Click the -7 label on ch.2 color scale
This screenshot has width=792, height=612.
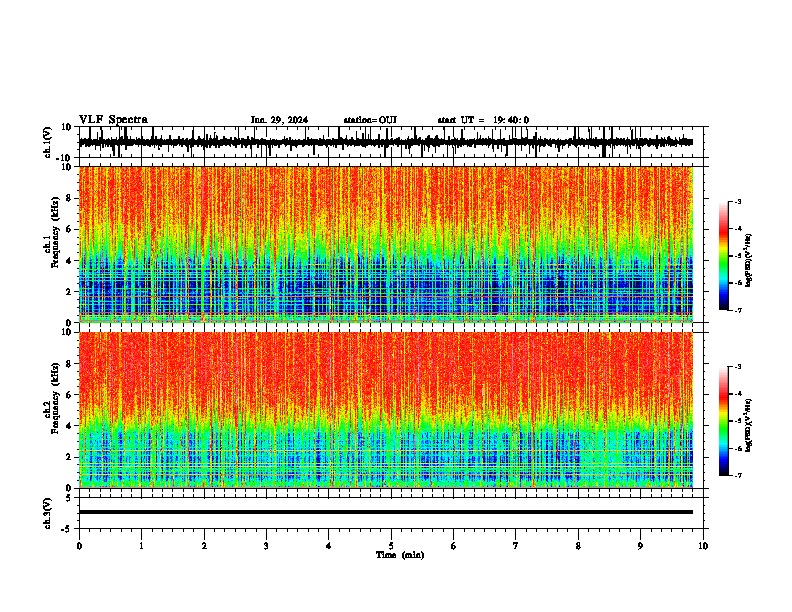click(x=737, y=475)
